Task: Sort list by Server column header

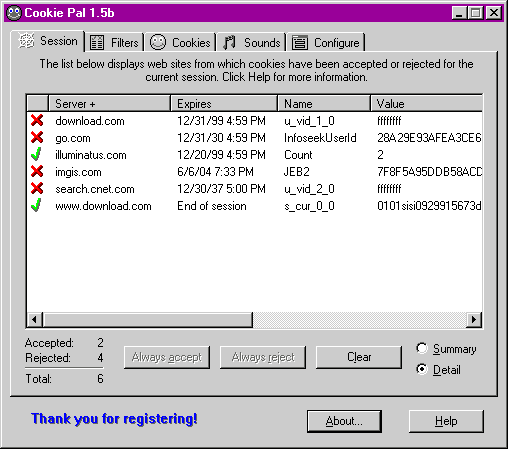Action: pos(110,103)
